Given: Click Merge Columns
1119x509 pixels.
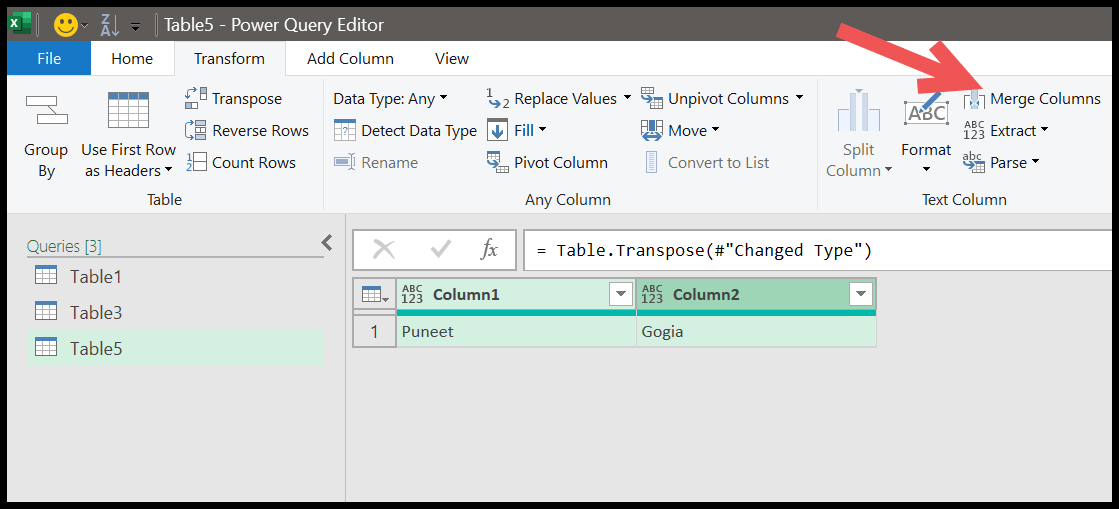Looking at the screenshot, I should tap(1032, 99).
